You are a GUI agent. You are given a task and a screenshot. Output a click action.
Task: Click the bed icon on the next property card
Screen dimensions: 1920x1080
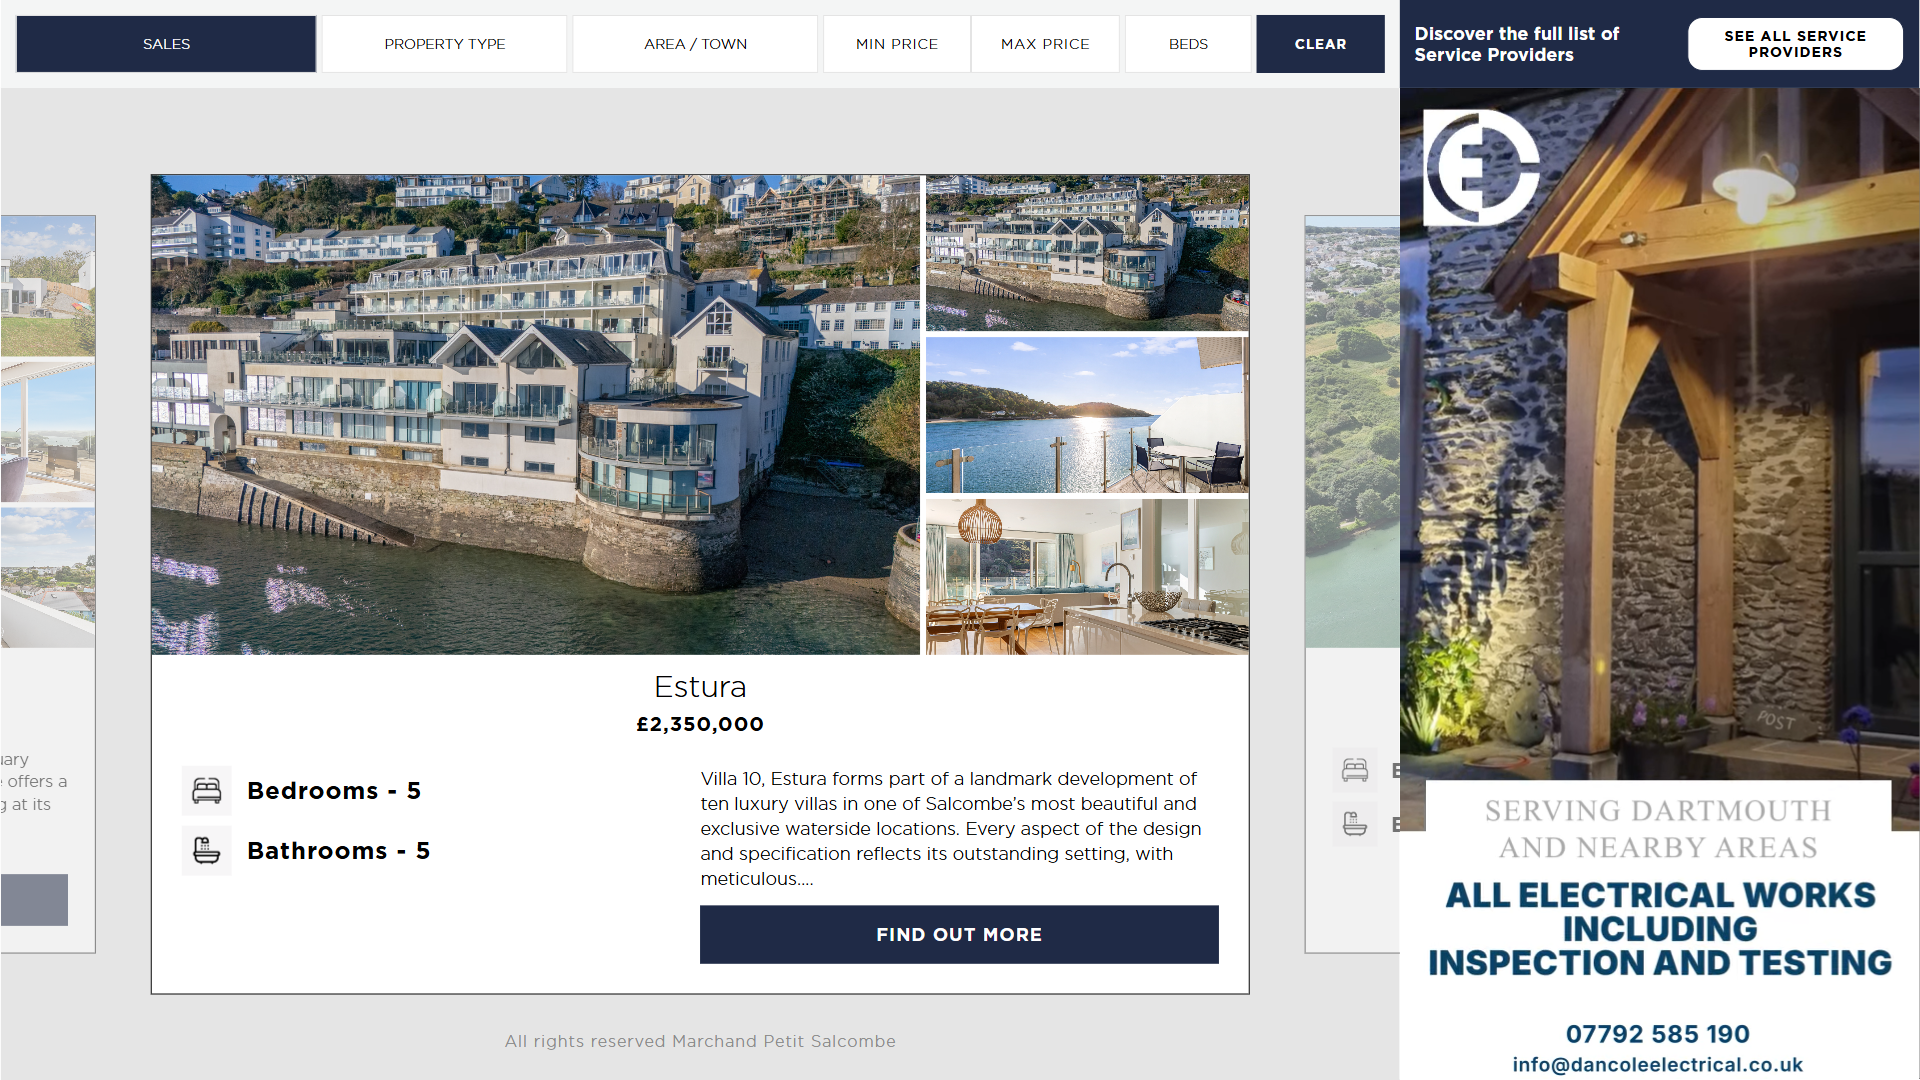tap(1355, 770)
